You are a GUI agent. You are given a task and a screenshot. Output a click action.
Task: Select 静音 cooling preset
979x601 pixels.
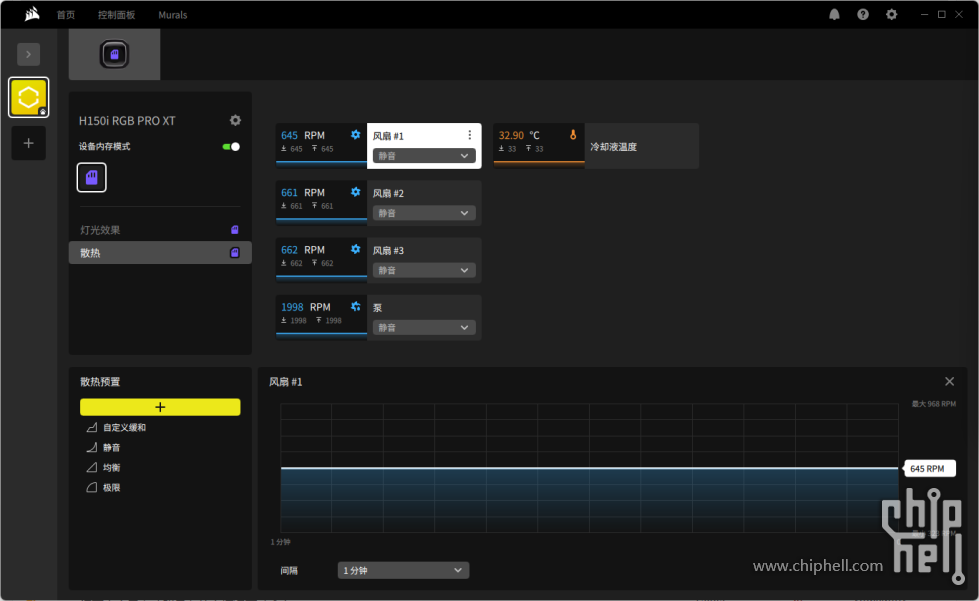(112, 447)
